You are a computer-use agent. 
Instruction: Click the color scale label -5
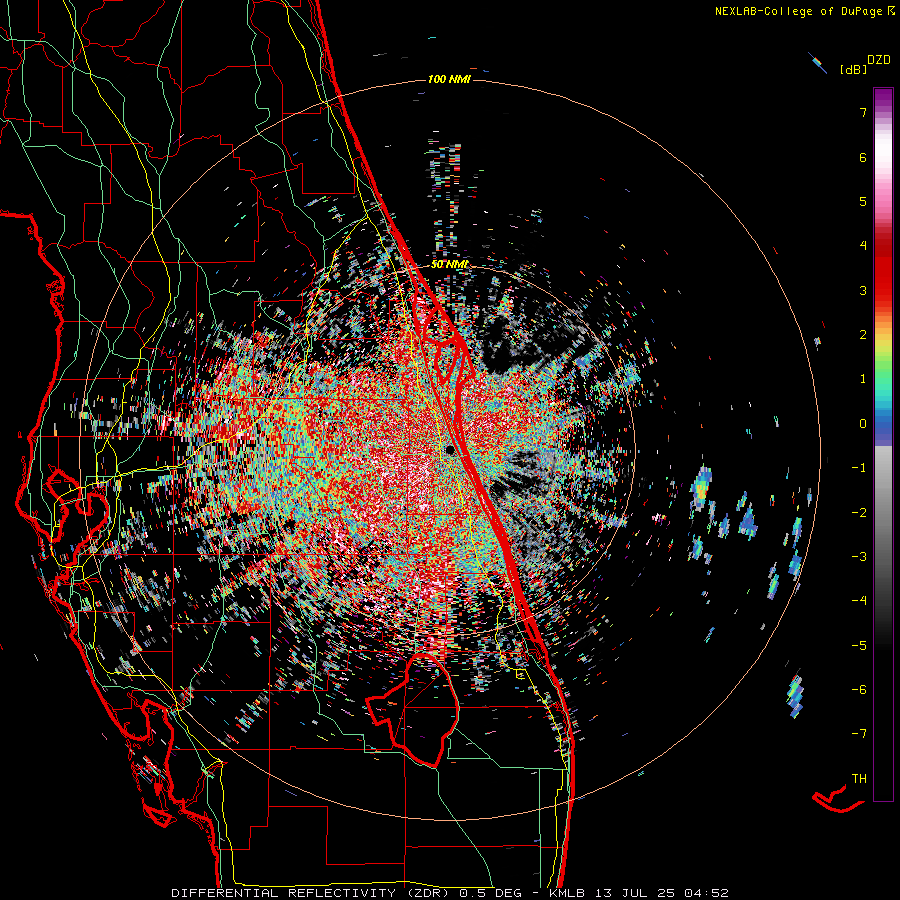click(859, 646)
